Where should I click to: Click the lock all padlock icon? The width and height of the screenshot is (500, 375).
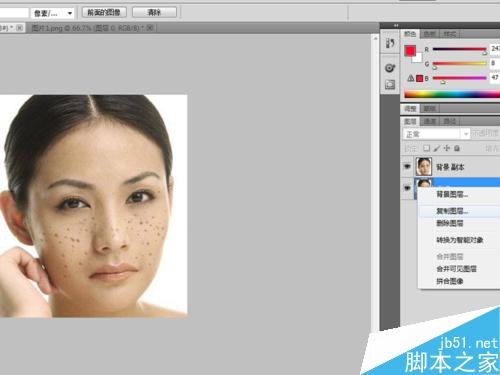[x=457, y=148]
